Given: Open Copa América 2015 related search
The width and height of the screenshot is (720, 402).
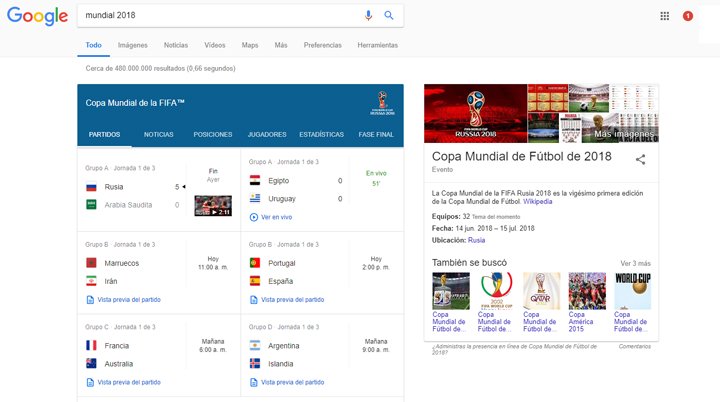Looking at the screenshot, I should click(x=587, y=302).
